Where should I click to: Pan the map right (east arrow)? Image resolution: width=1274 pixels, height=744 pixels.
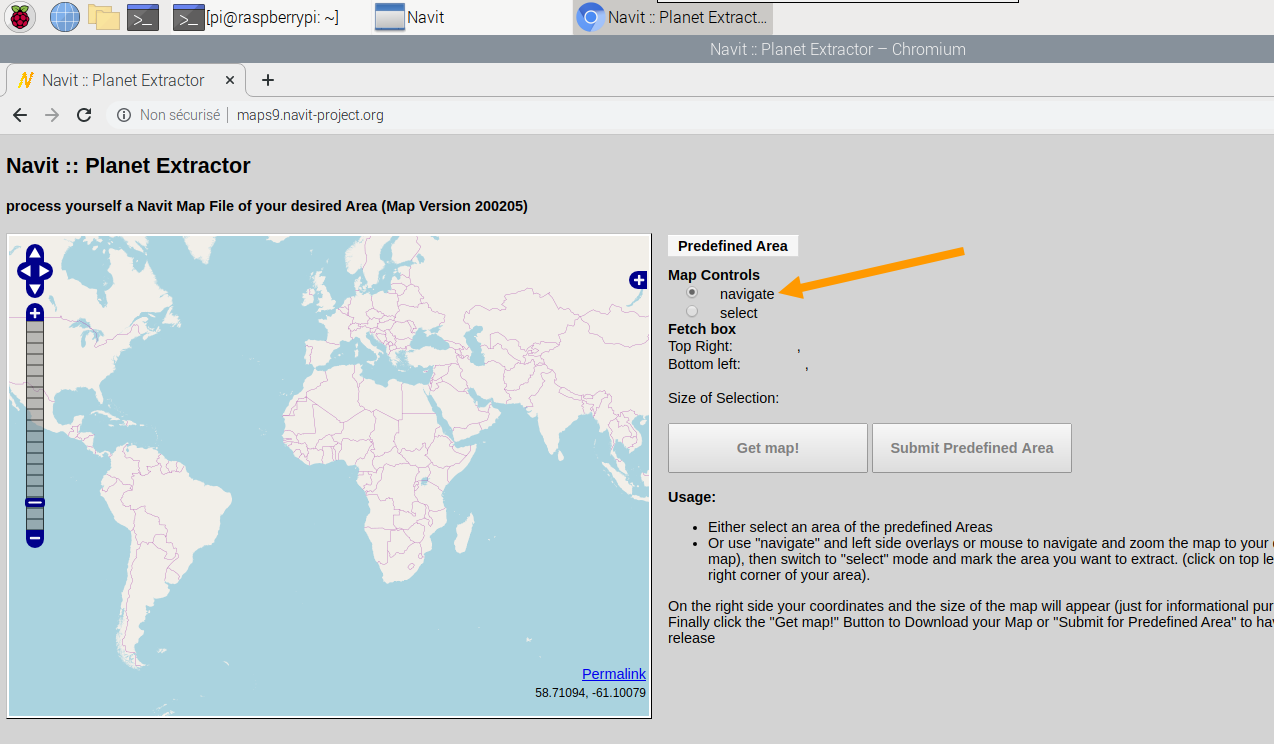45,271
